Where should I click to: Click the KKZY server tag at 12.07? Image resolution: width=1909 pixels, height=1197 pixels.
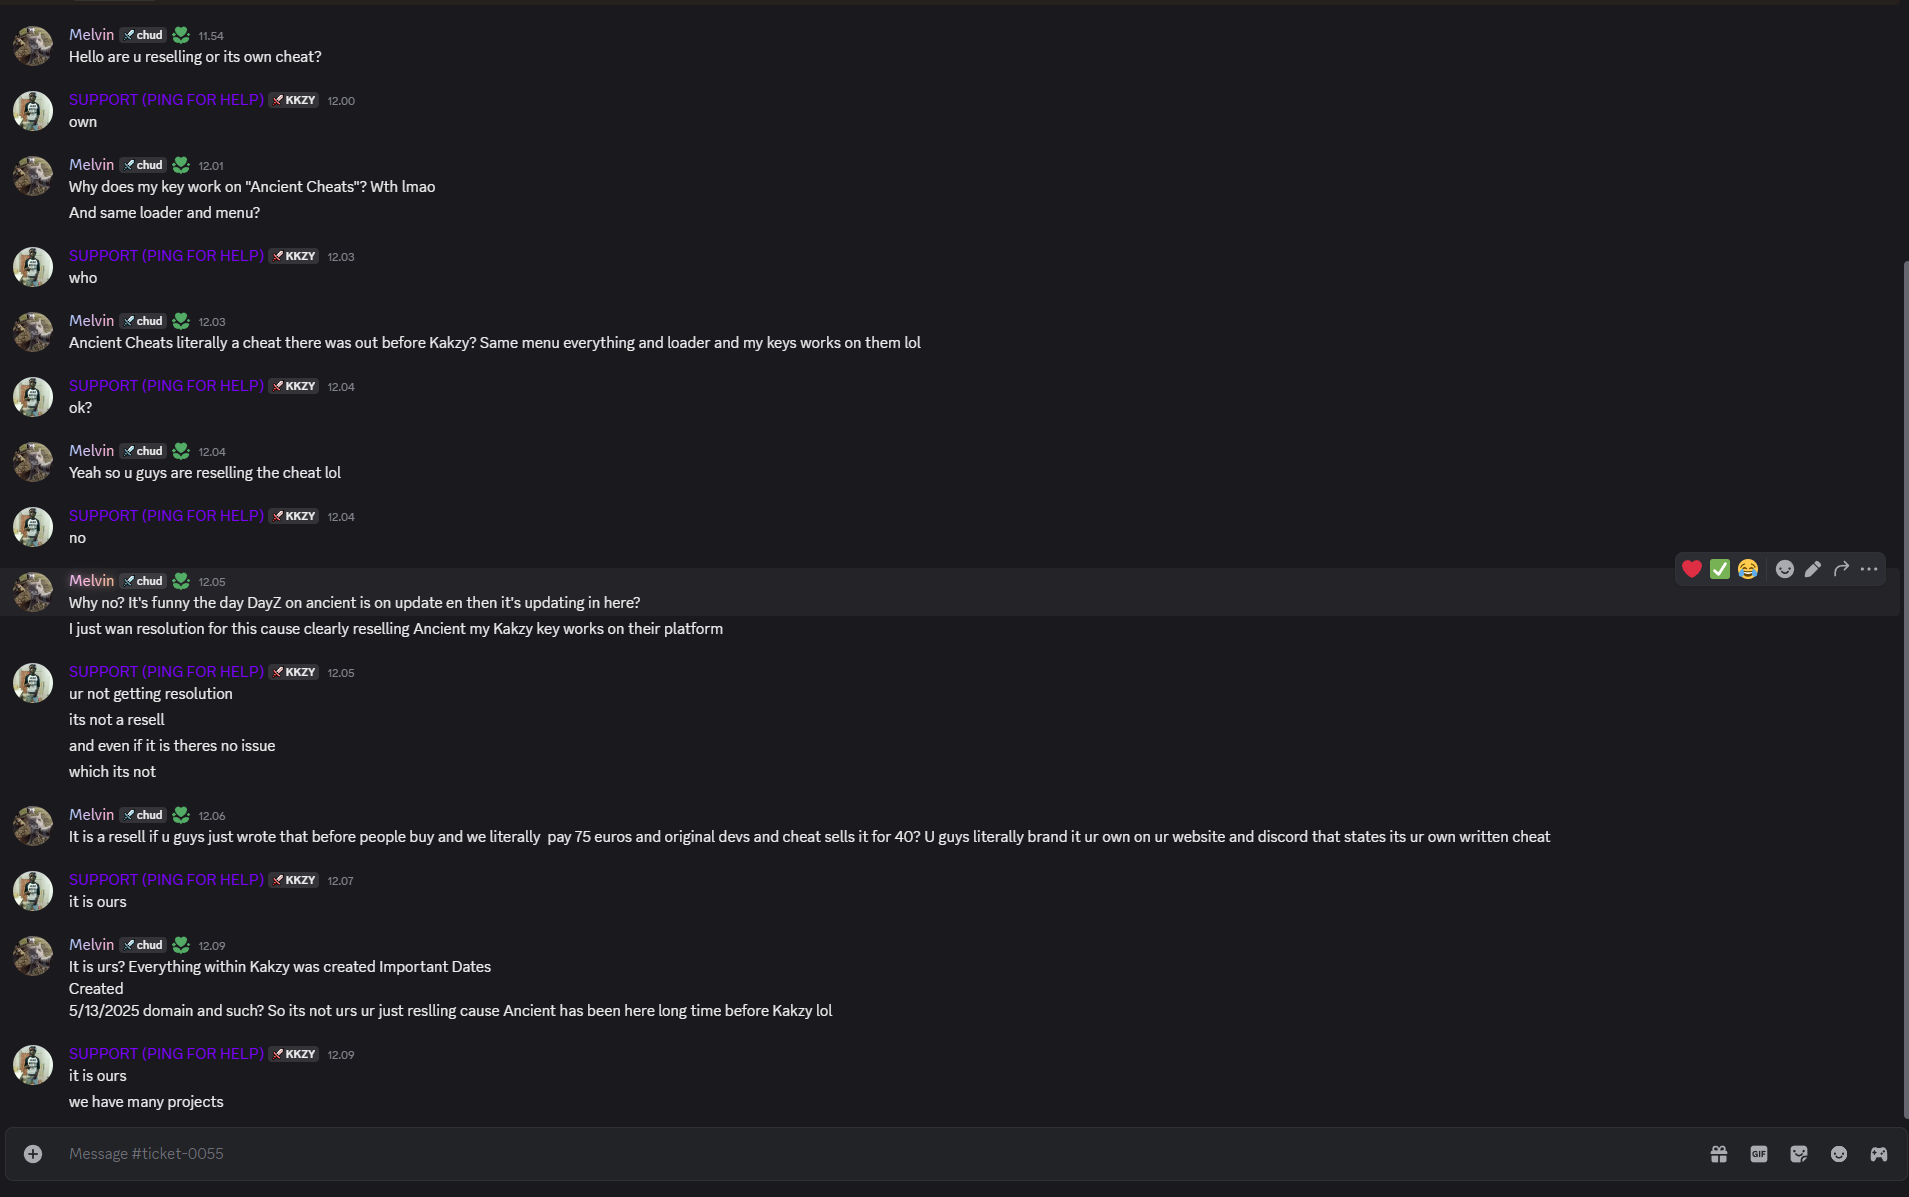click(x=294, y=880)
